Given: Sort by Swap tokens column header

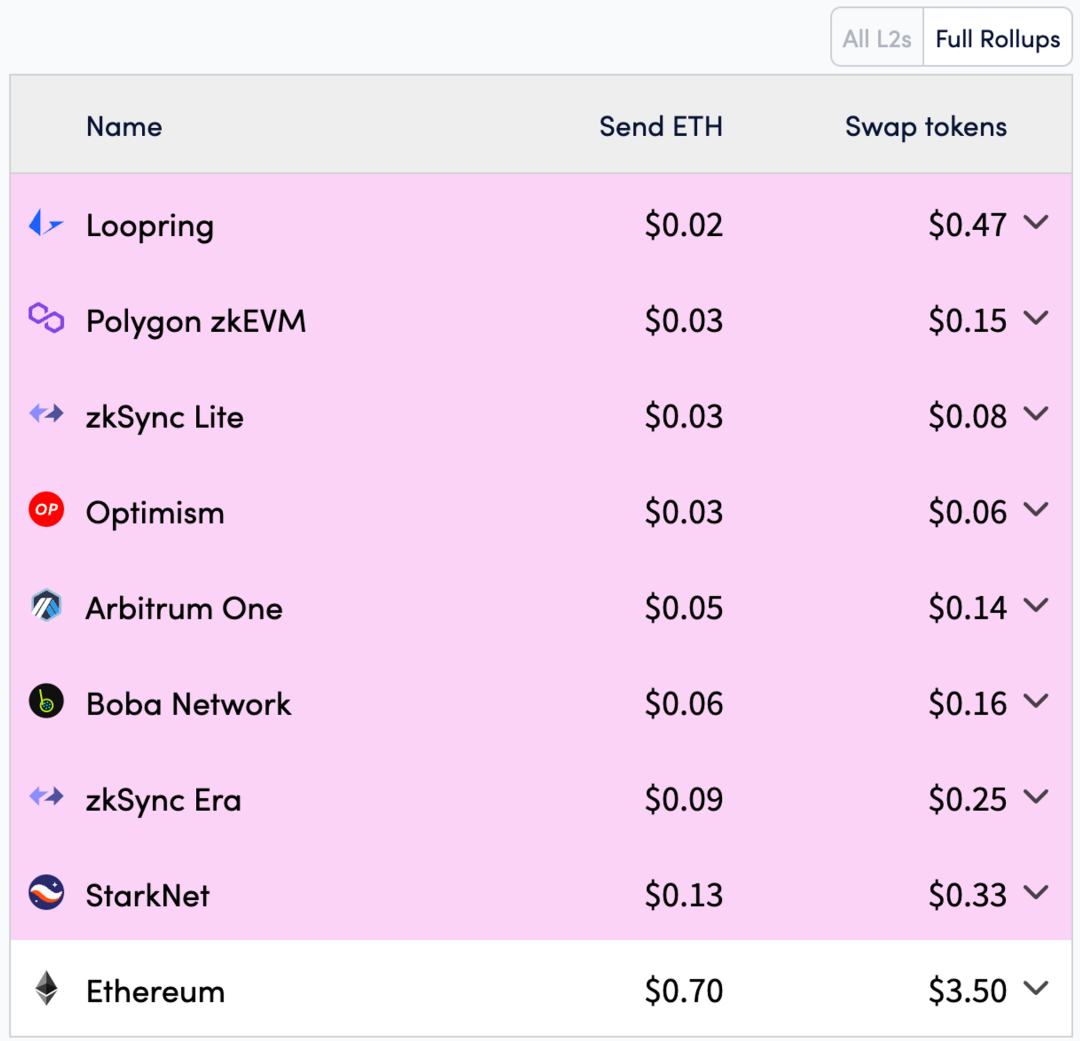Looking at the screenshot, I should [926, 127].
